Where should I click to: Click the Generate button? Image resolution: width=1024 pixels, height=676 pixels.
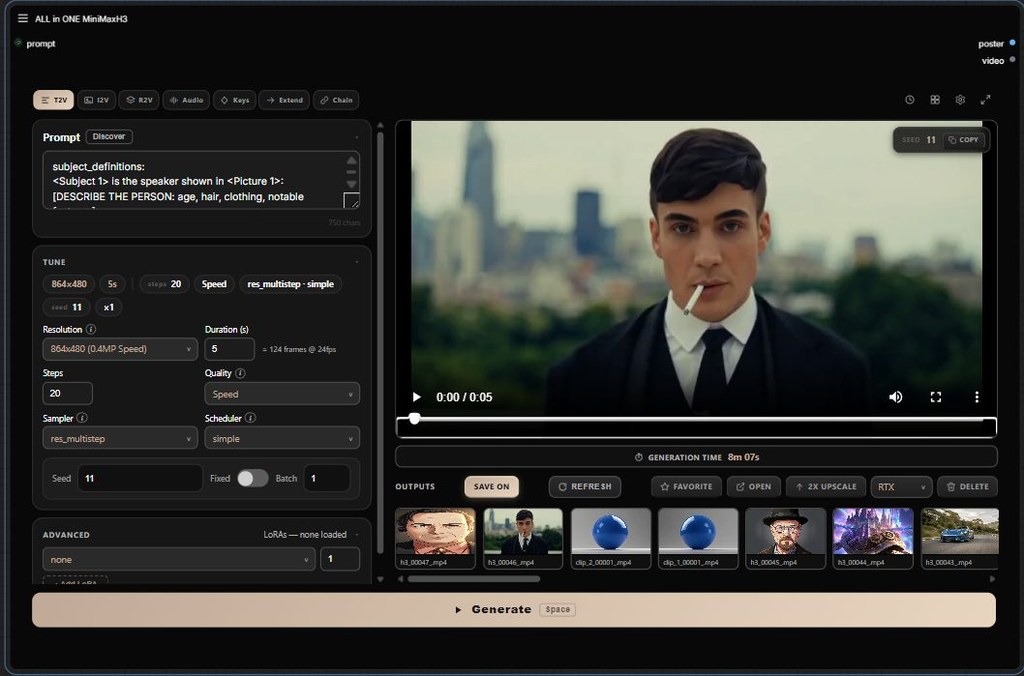pyautogui.click(x=514, y=609)
